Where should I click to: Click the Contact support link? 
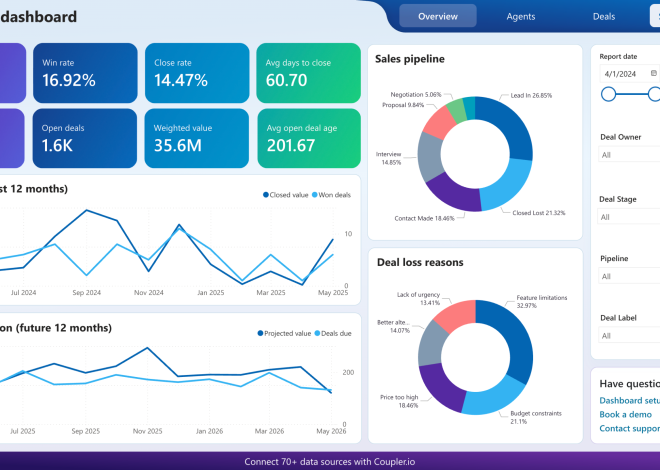click(x=630, y=428)
